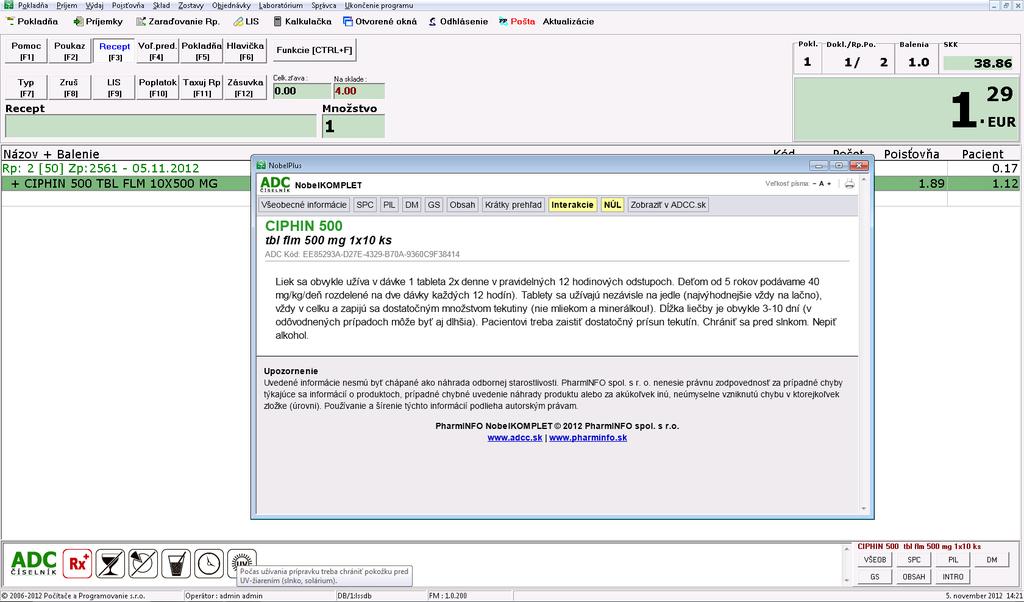This screenshot has height=602, width=1024.
Task: Open the www.pharminfo.sk link
Action: tap(588, 437)
